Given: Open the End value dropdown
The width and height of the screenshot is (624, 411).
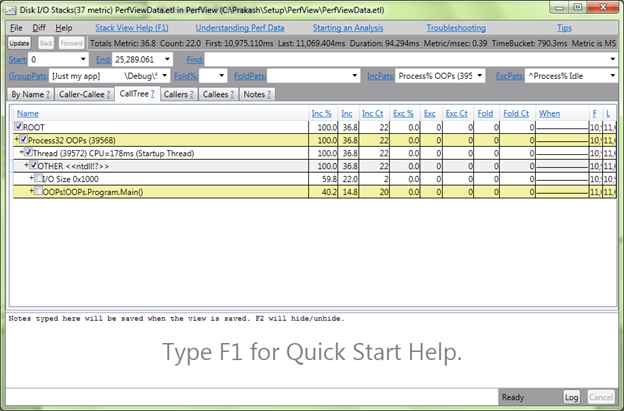Looking at the screenshot, I should coord(167,60).
